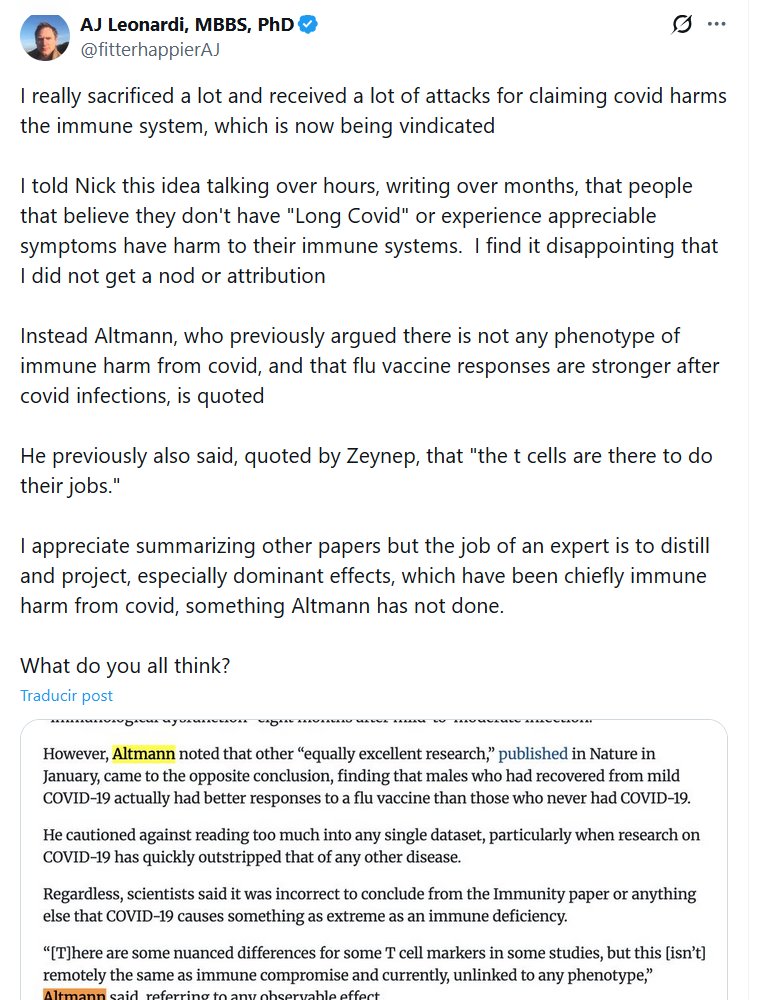Click the yellow-highlighted 'Altmann' word
Viewport: 758px width, 1000px height.
(x=143, y=754)
